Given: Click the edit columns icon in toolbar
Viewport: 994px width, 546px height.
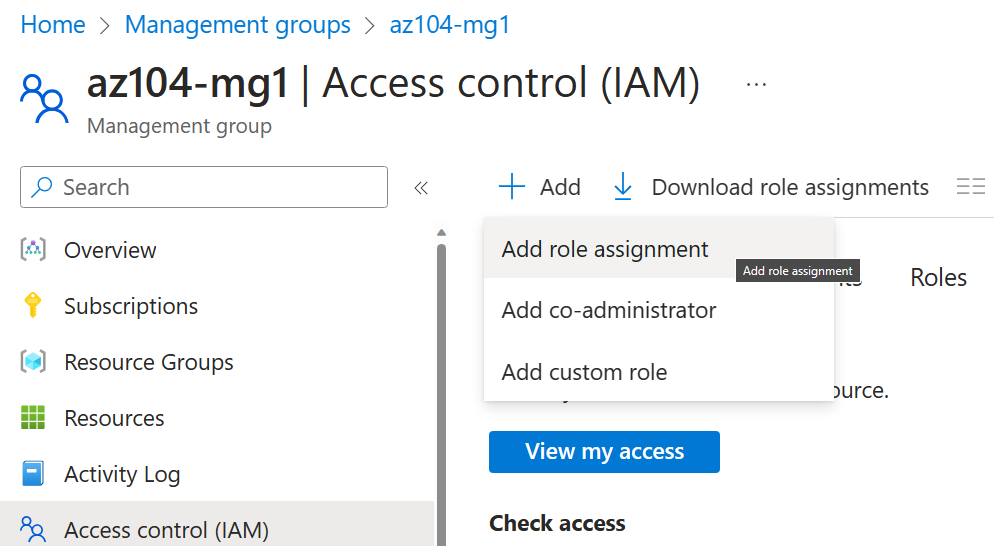Looking at the screenshot, I should pyautogui.click(x=970, y=187).
